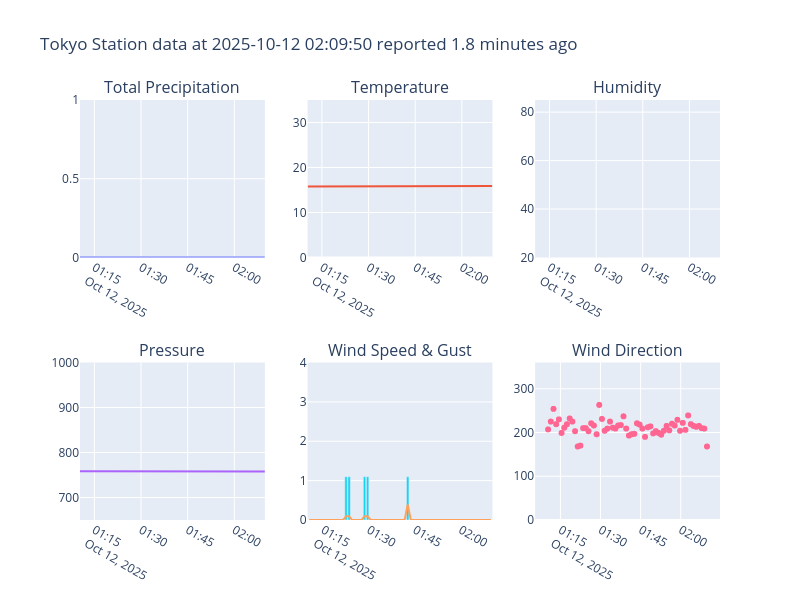Click the Humidity chart title
This screenshot has width=800, height=600.
tap(627, 87)
